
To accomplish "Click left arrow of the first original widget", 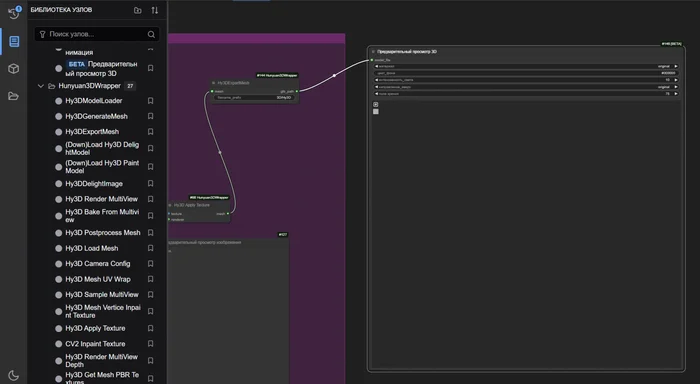I will [x=376, y=66].
